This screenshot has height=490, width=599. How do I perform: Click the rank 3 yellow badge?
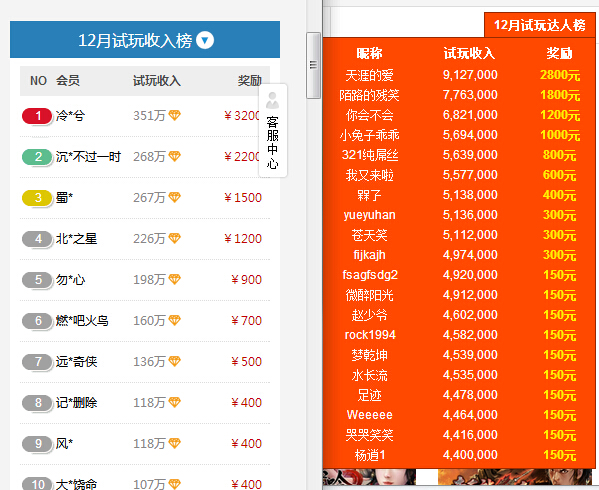pos(37,198)
